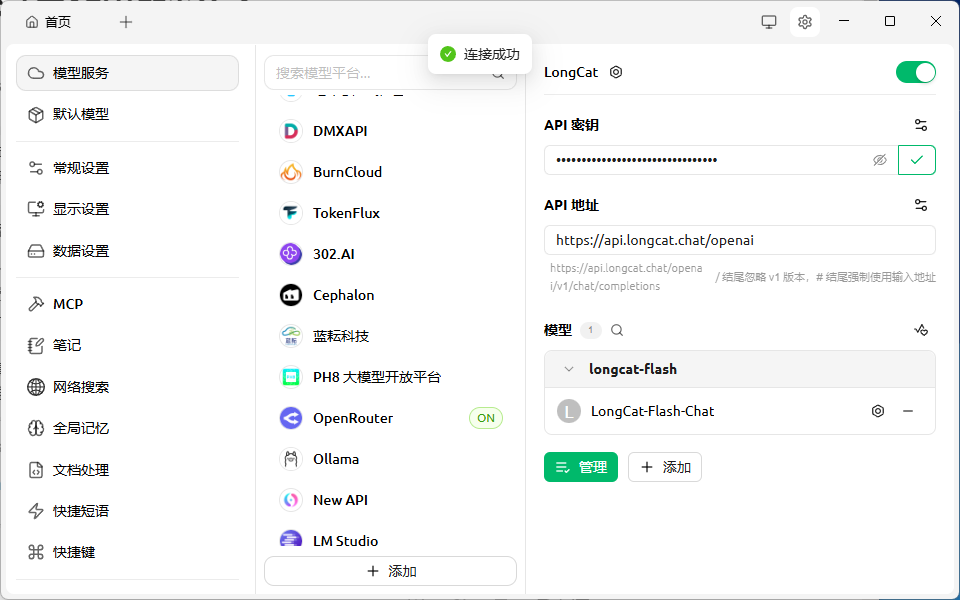Click the DMXAPI provider logo
This screenshot has height=600, width=960.
(x=291, y=131)
